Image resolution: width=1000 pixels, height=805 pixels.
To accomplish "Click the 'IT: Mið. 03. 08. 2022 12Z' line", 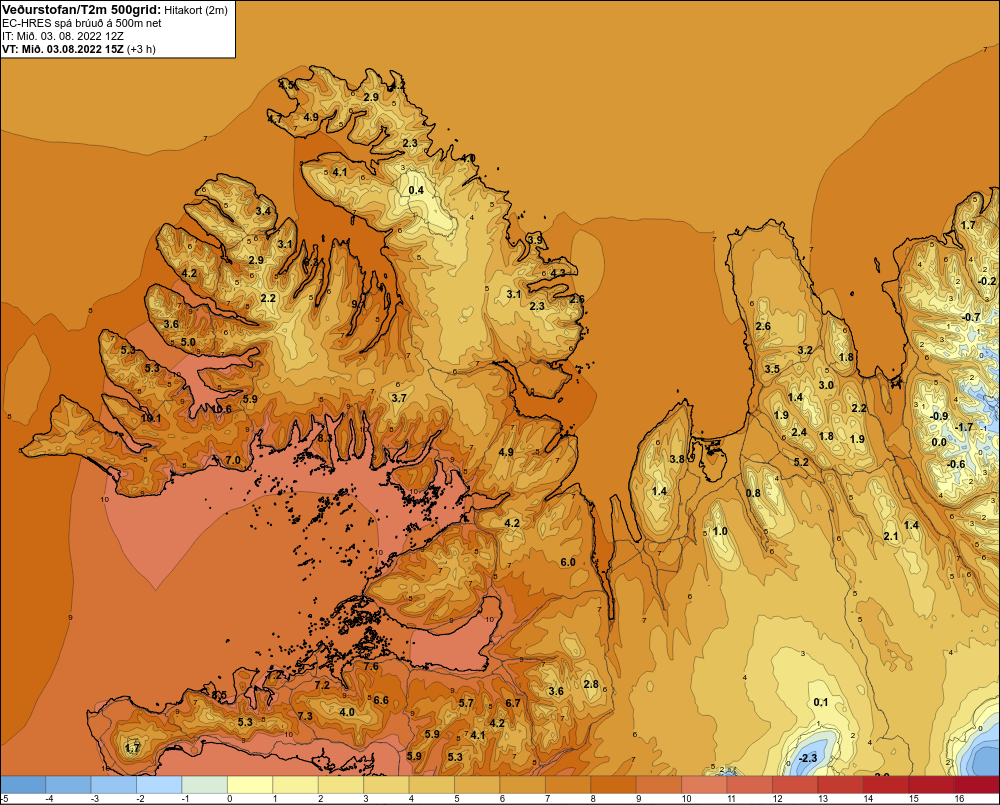I will pos(62,36).
